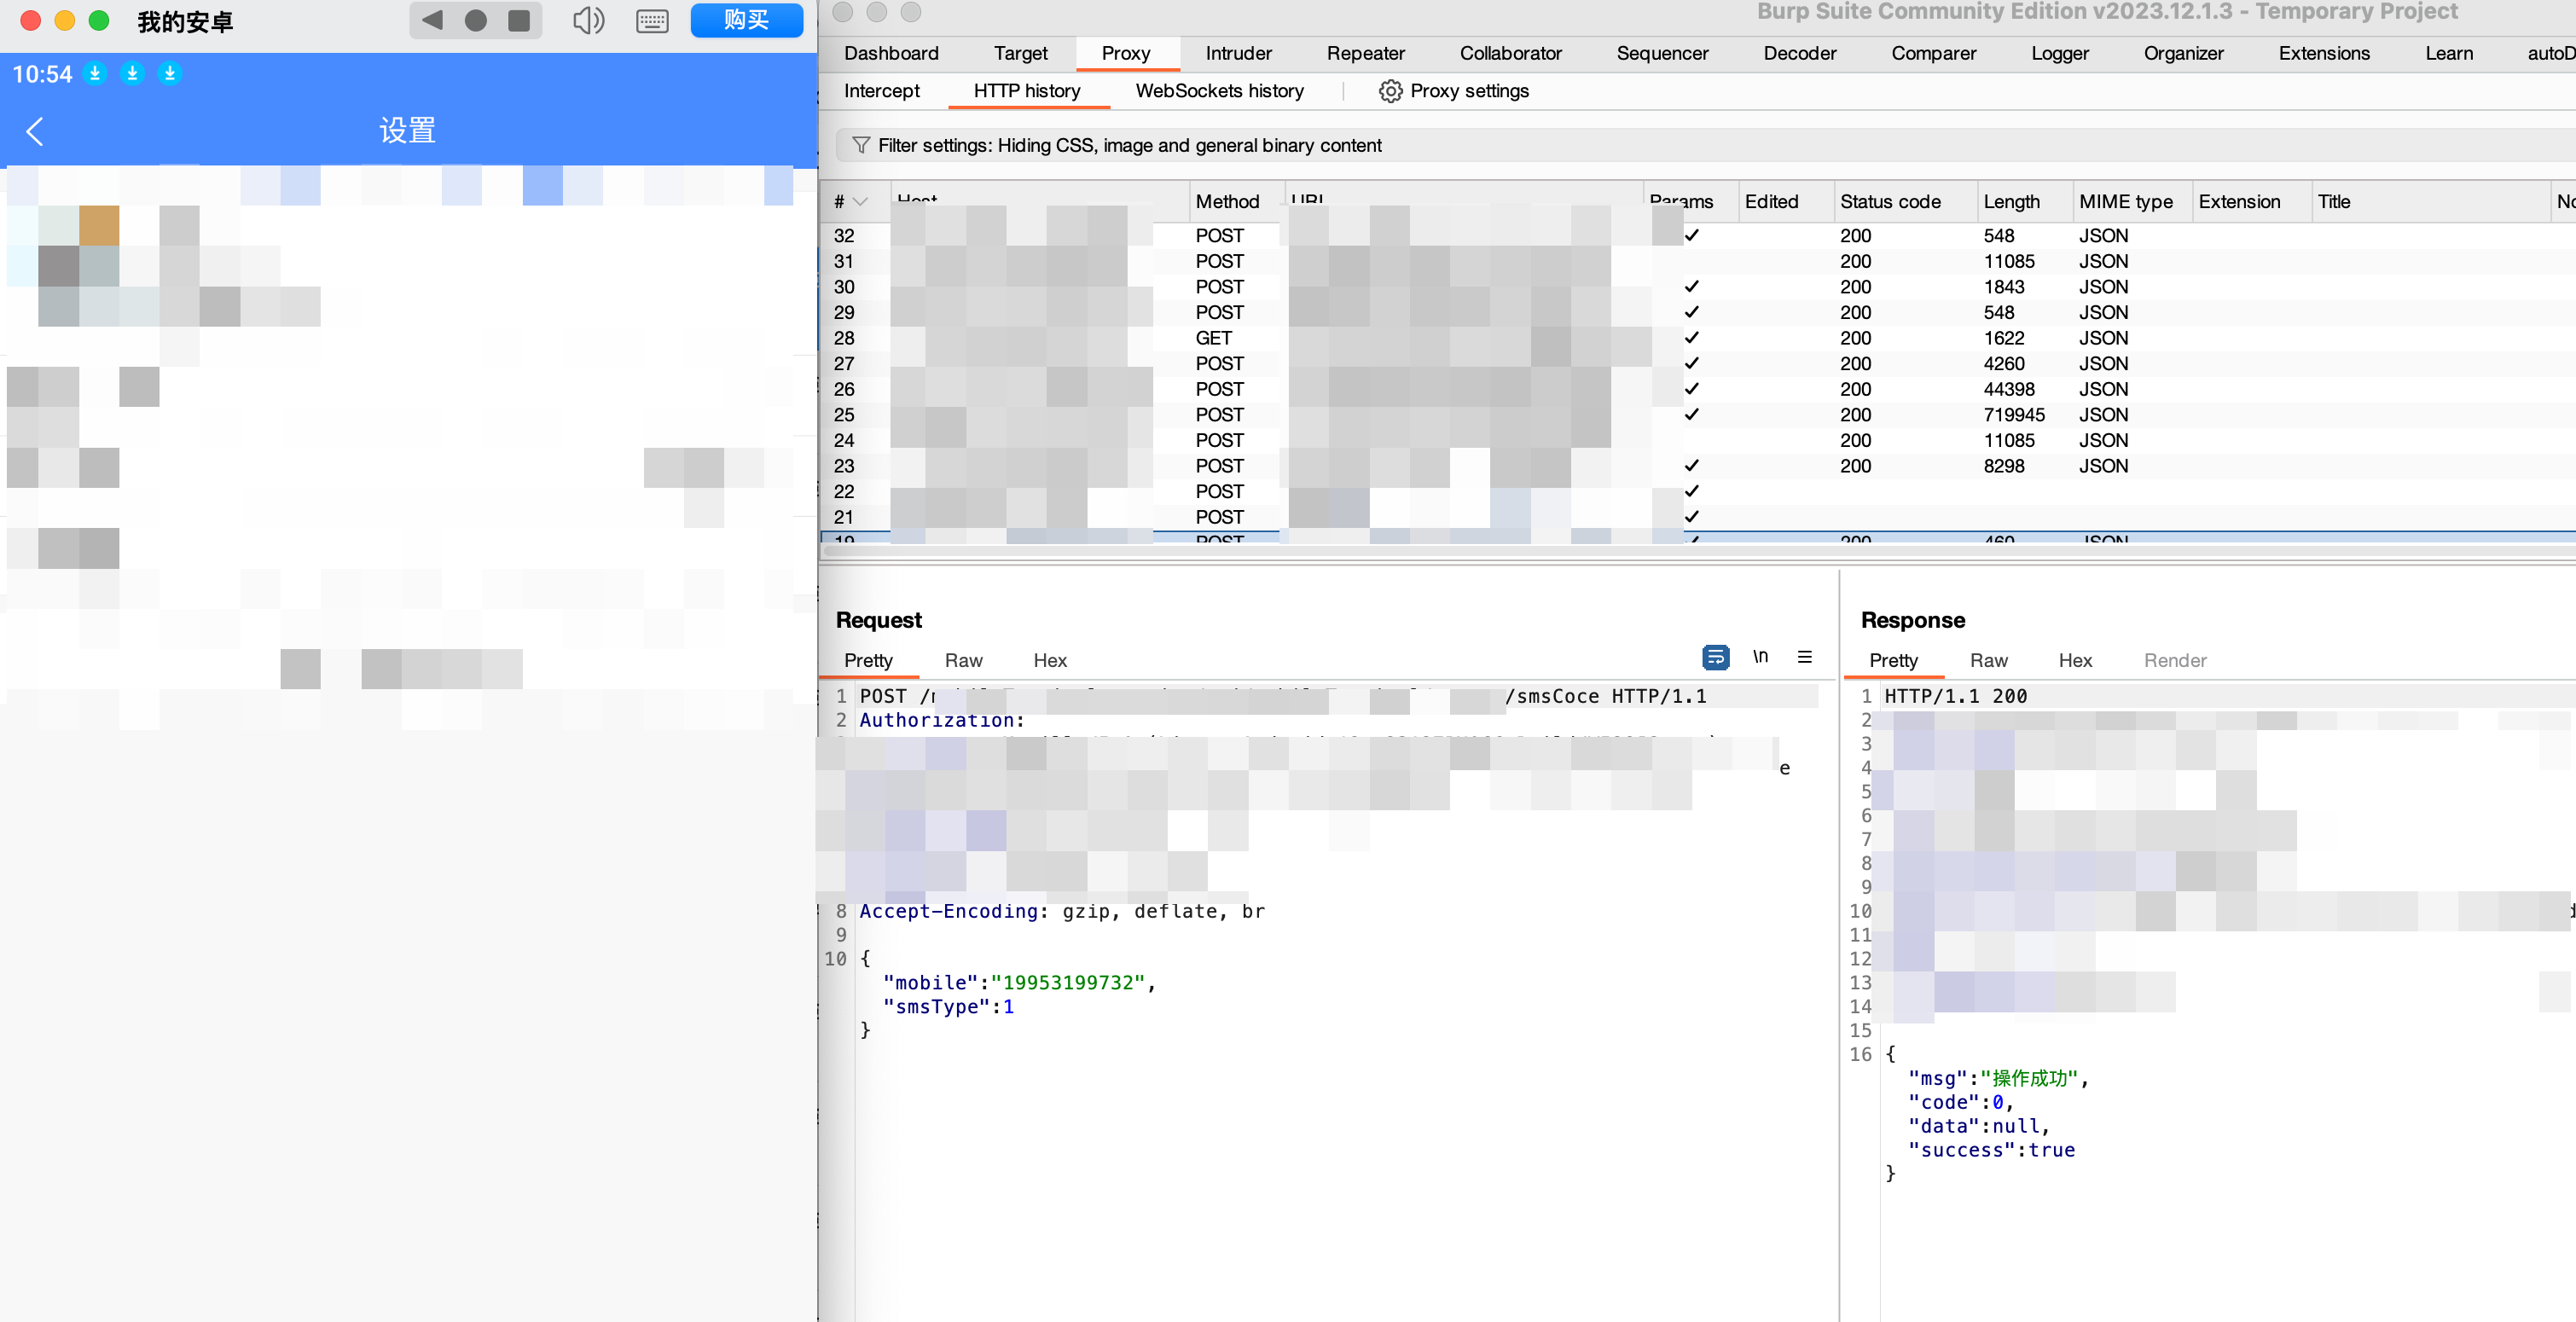This screenshot has height=1322, width=2576.
Task: Click the filter funnel icon
Action: tap(860, 145)
